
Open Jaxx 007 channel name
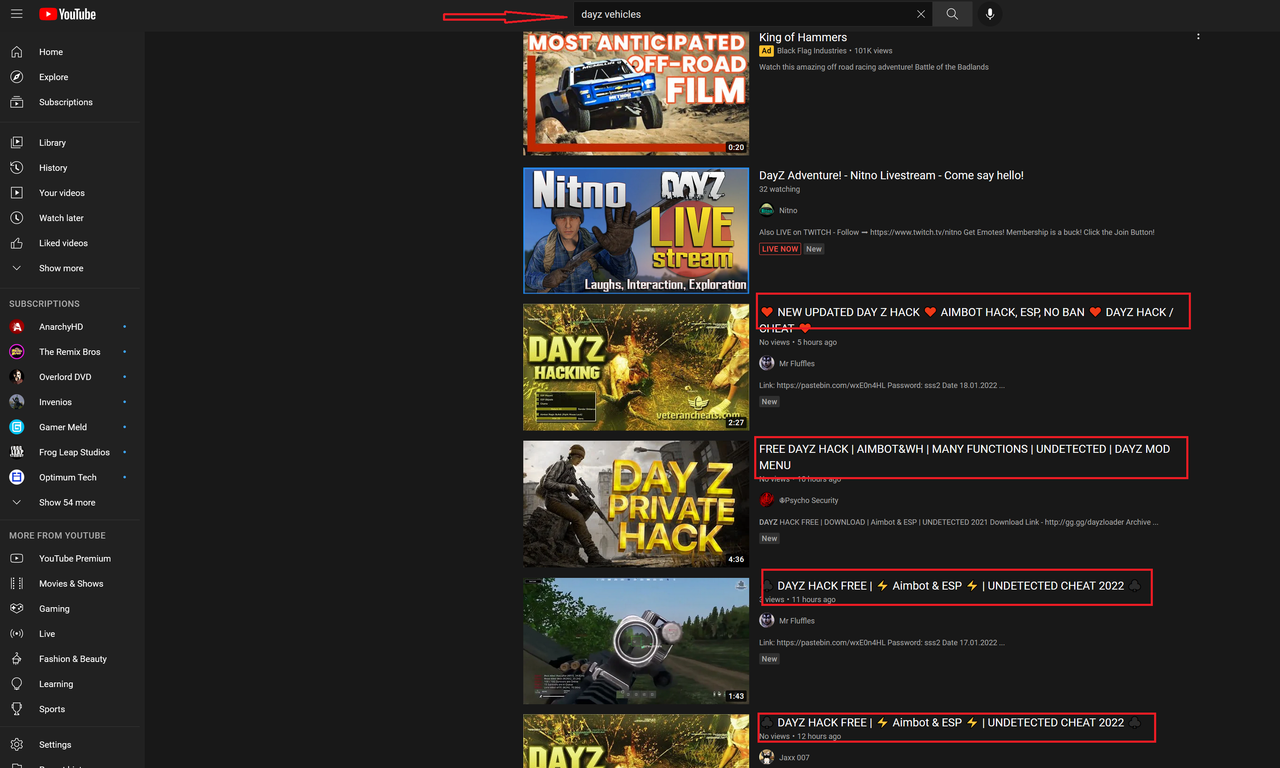pyautogui.click(x=794, y=758)
